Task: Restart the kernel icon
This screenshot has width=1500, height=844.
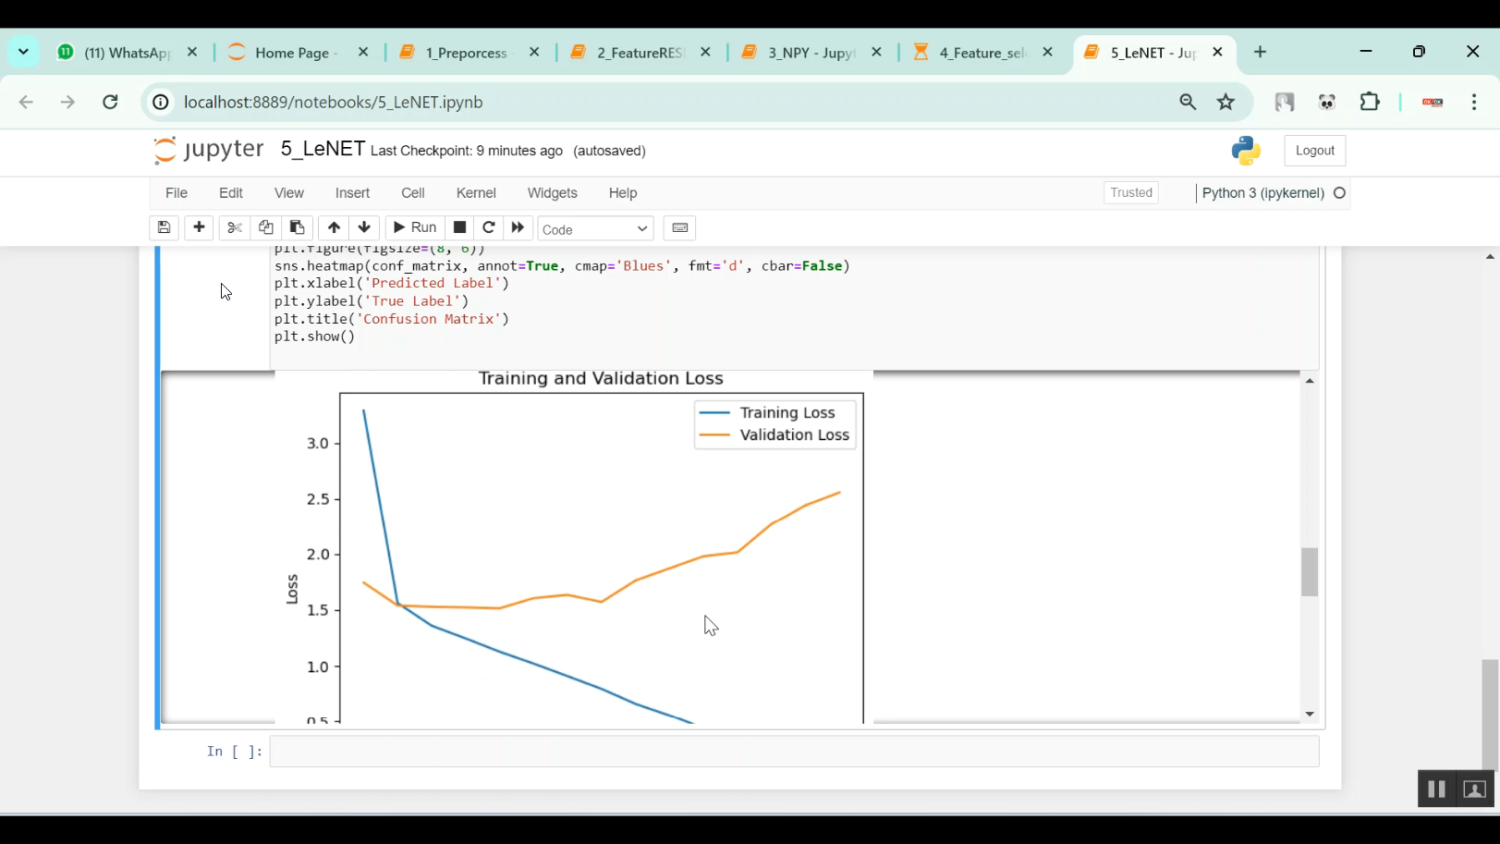Action: coord(489,228)
